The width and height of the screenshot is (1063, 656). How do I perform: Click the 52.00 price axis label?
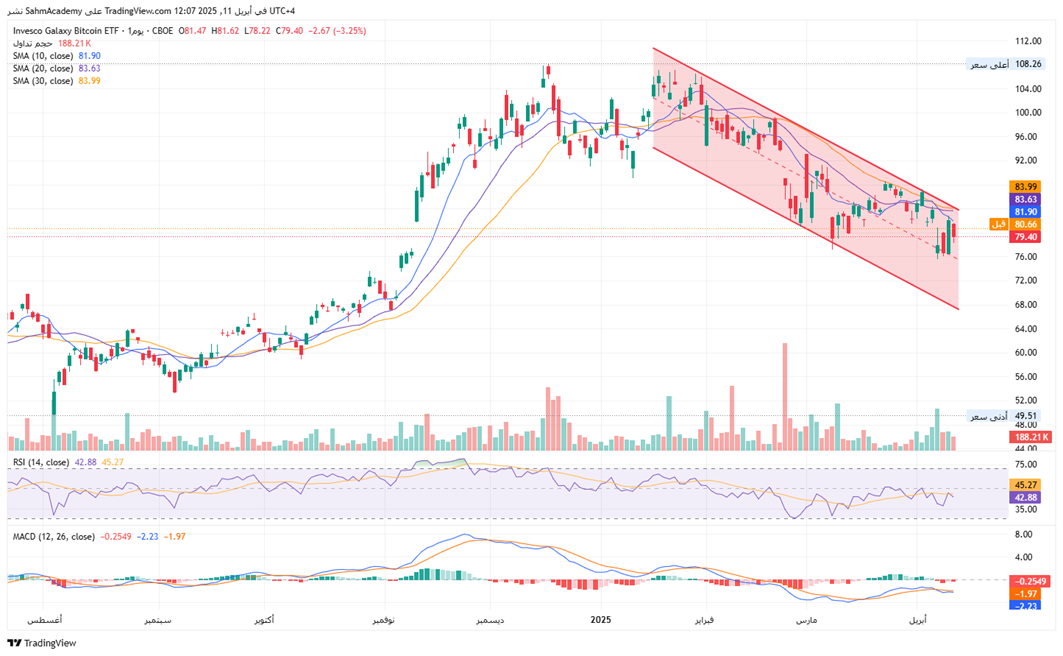[x=1026, y=401]
